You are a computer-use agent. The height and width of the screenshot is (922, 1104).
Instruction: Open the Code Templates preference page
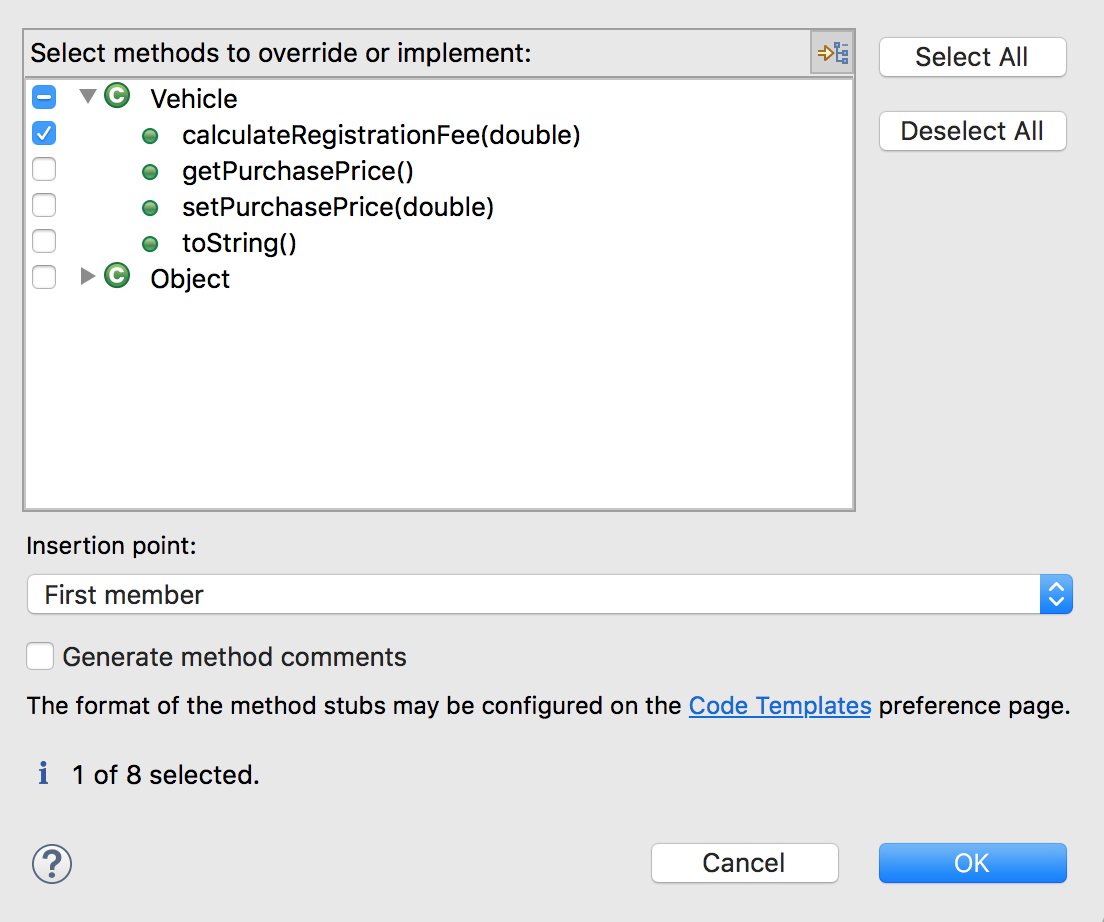[x=779, y=705]
